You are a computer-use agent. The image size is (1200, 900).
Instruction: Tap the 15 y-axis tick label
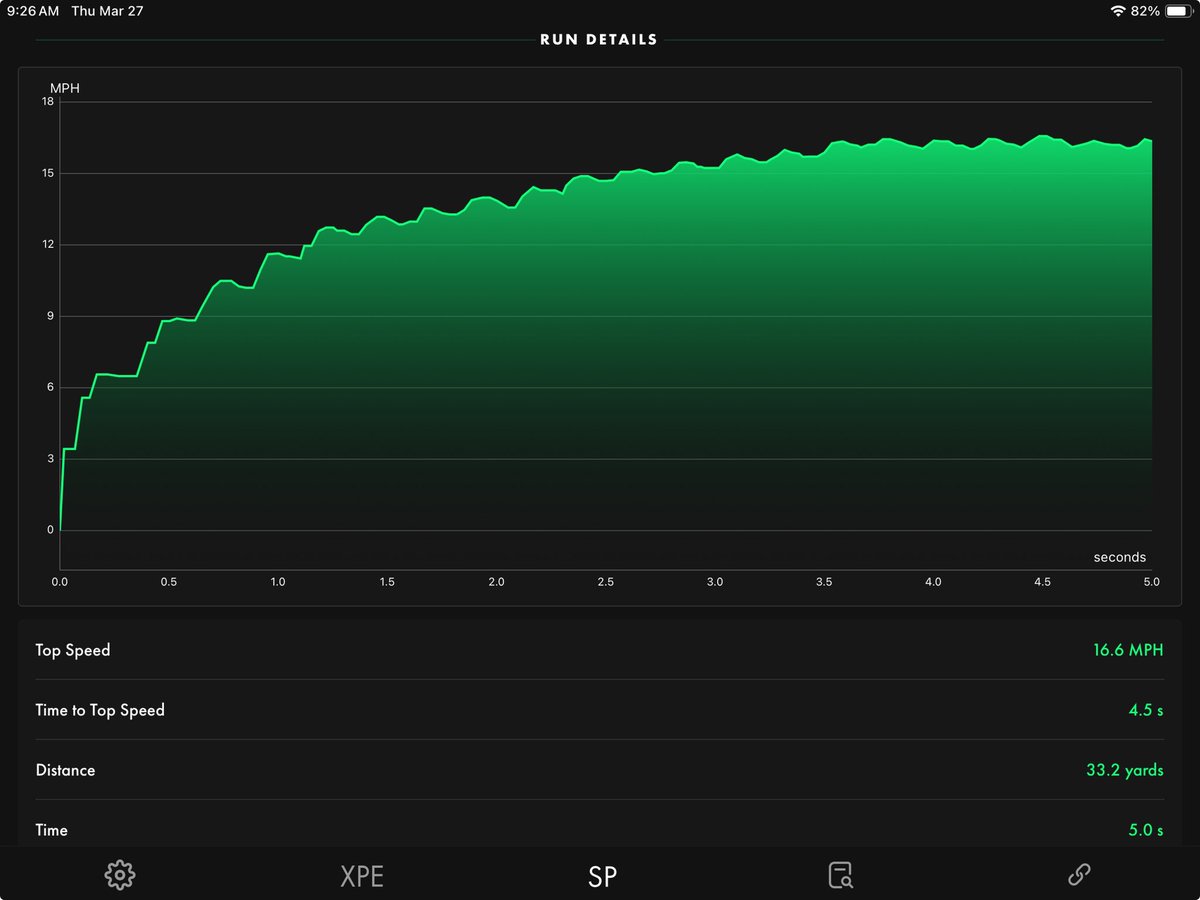point(48,173)
